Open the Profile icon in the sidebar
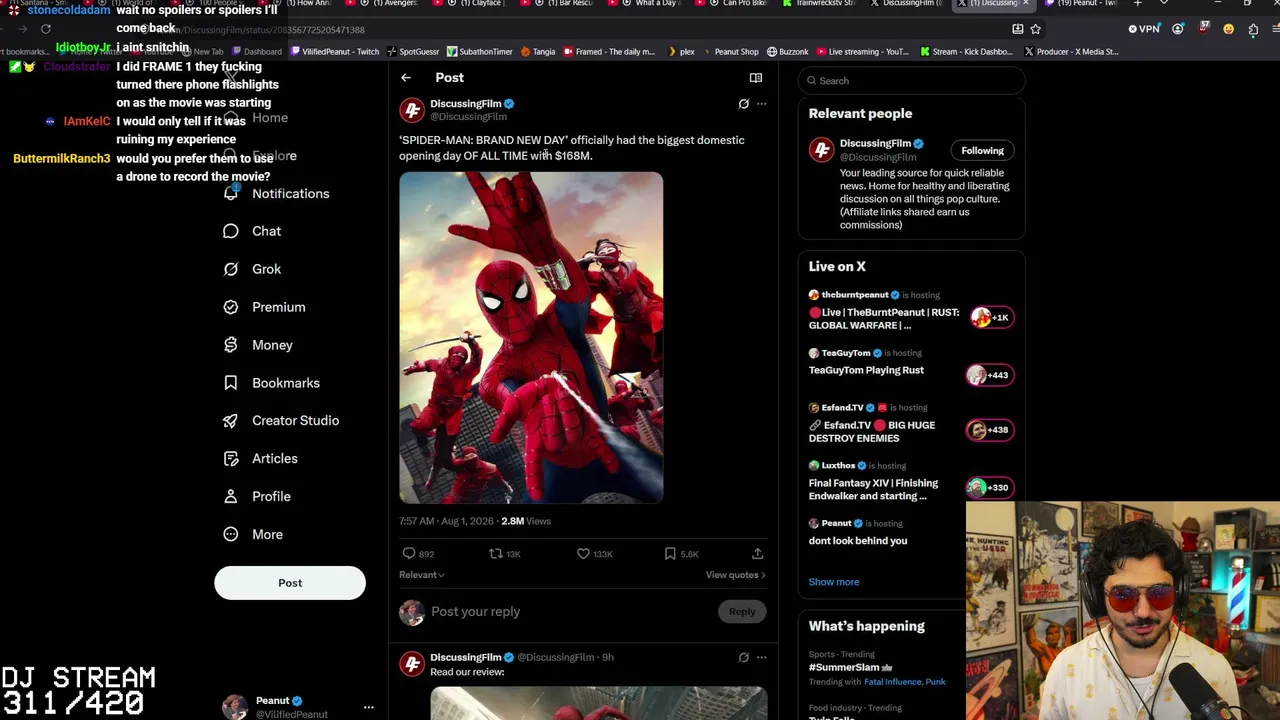 point(231,497)
